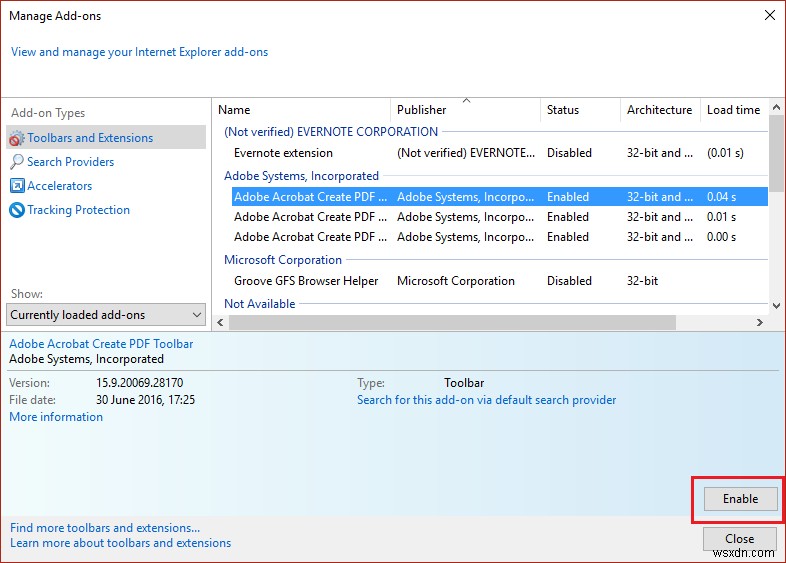This screenshot has width=786, height=563.
Task: Click the vertical scrollbar down arrow
Action: click(776, 305)
